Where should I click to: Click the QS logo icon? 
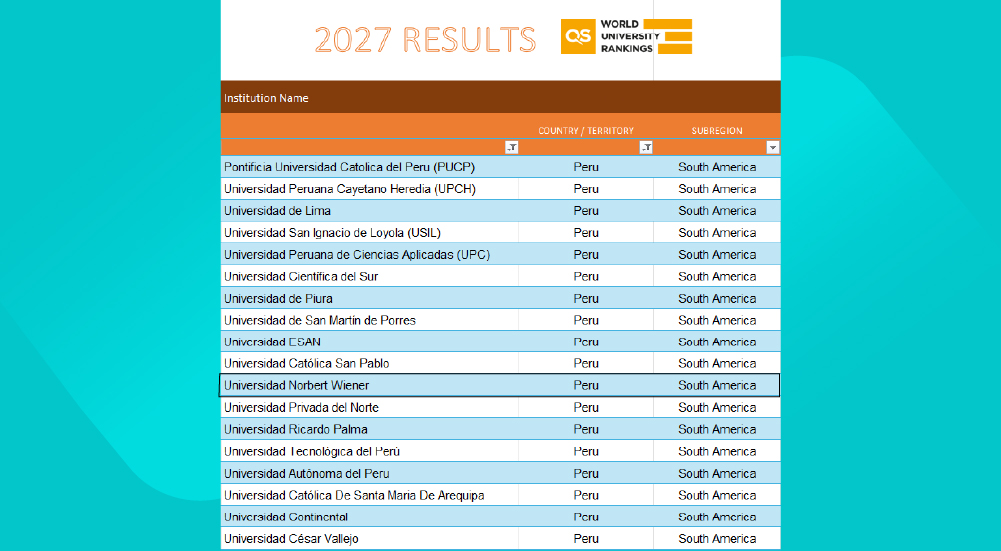(x=578, y=36)
